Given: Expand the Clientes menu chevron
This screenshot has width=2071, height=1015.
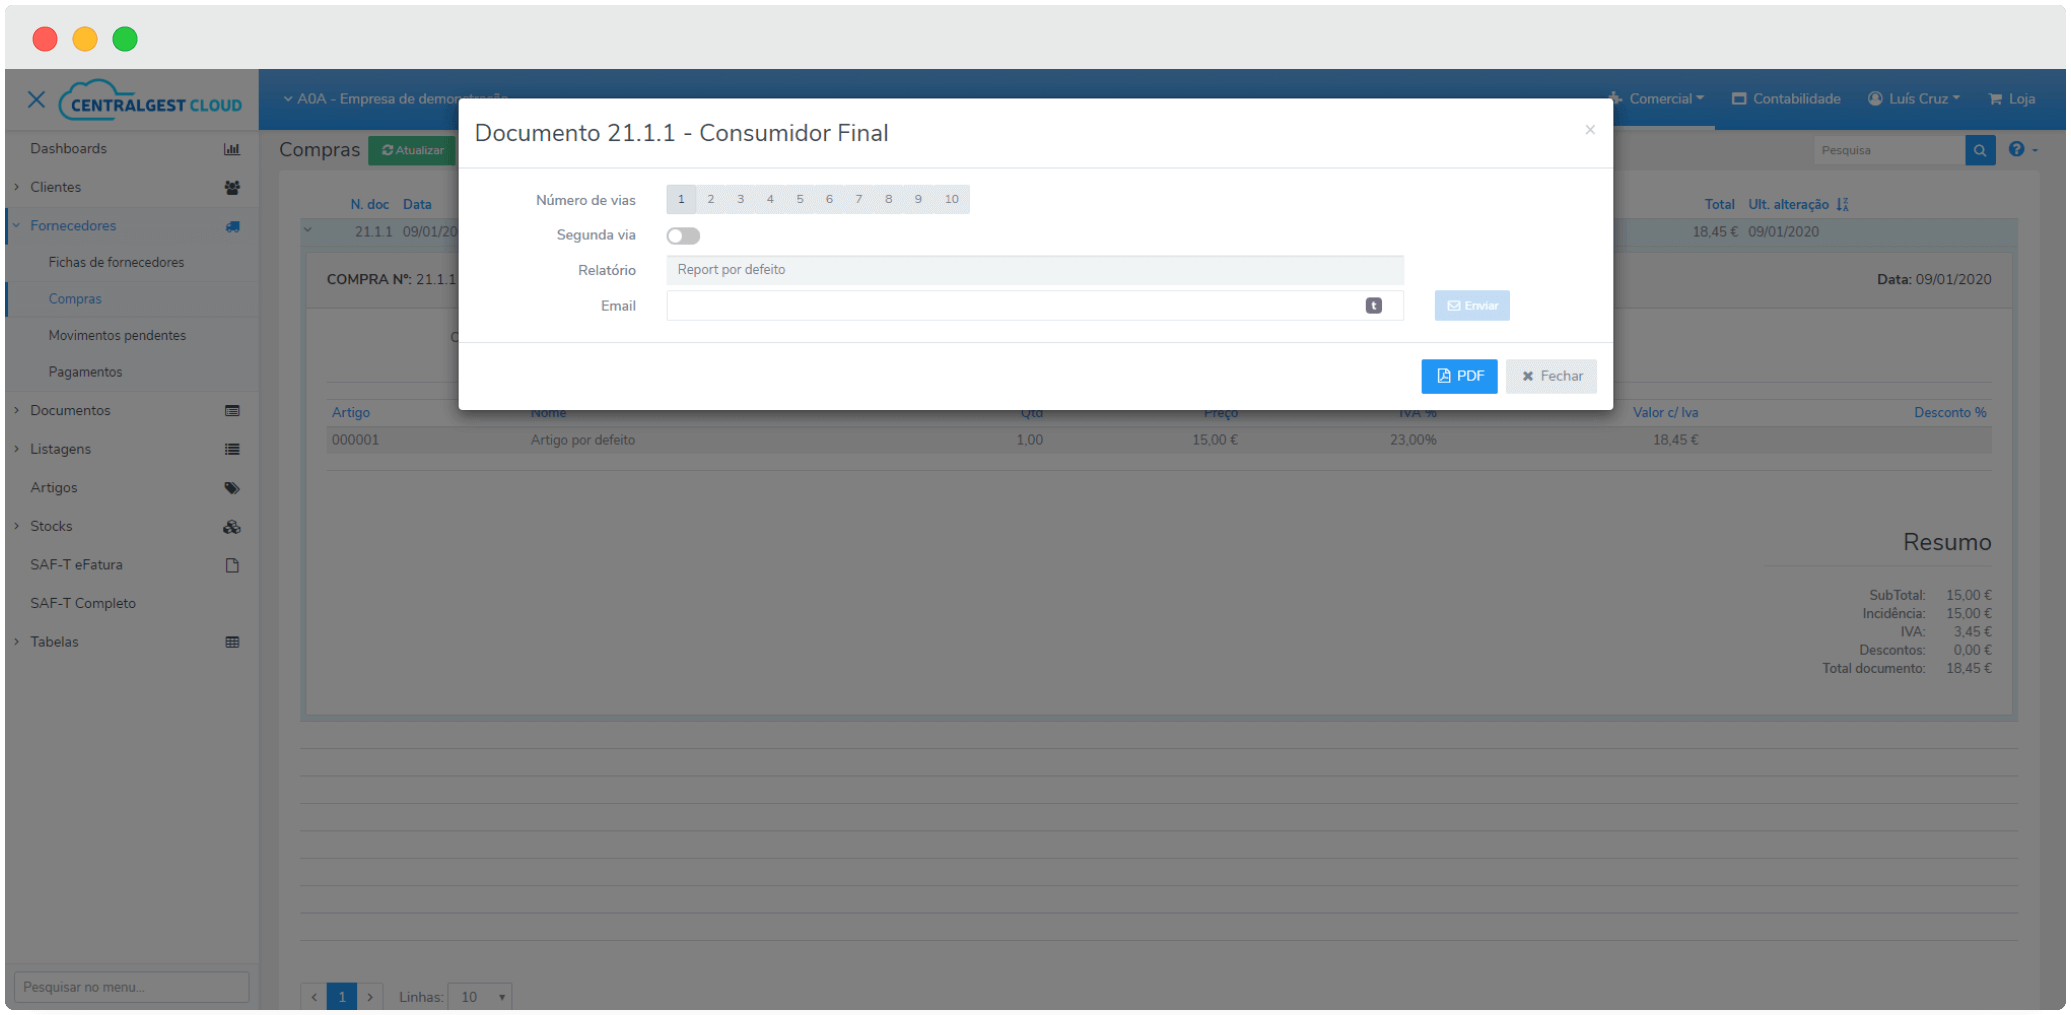Looking at the screenshot, I should tap(16, 187).
